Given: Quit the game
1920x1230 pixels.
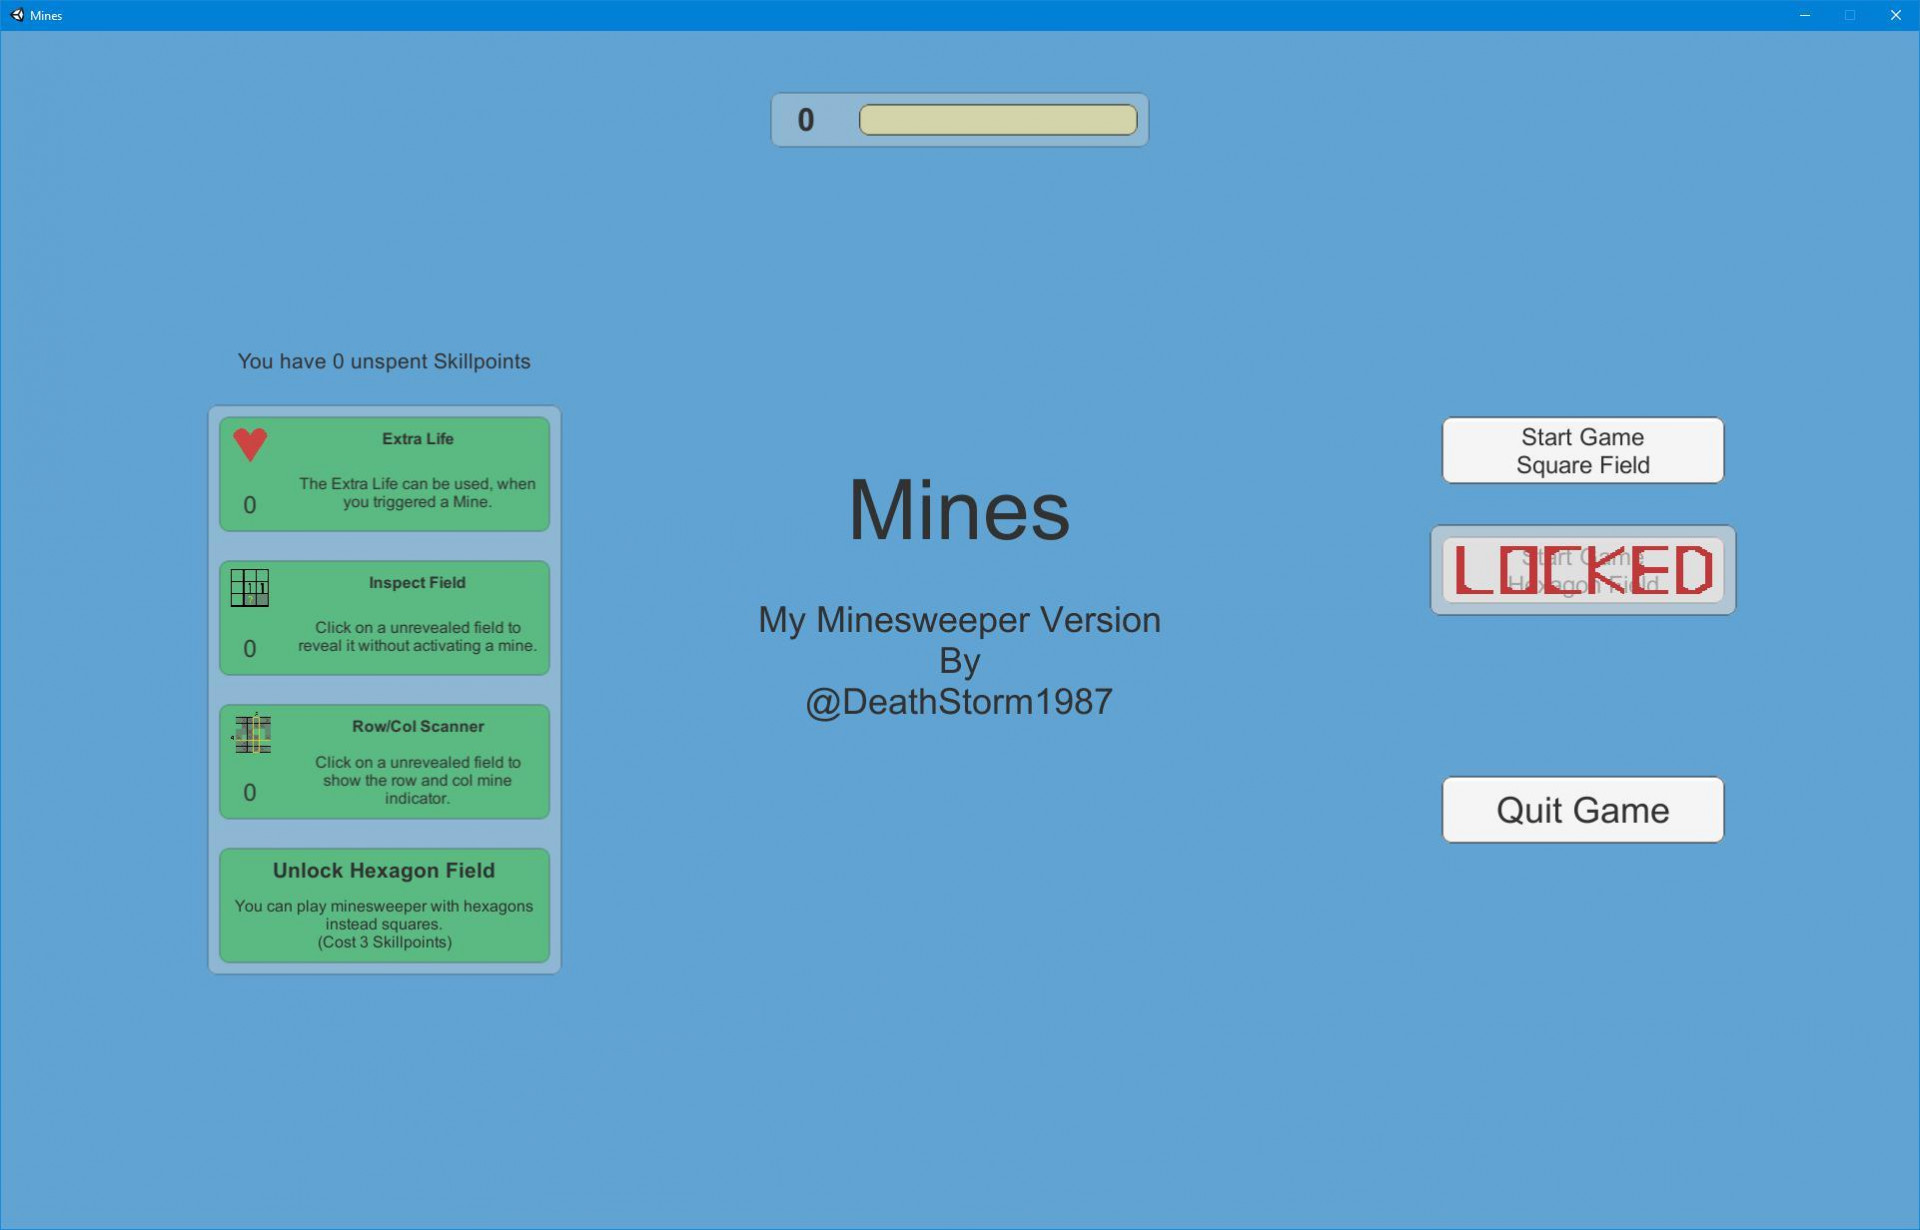Looking at the screenshot, I should [x=1582, y=810].
